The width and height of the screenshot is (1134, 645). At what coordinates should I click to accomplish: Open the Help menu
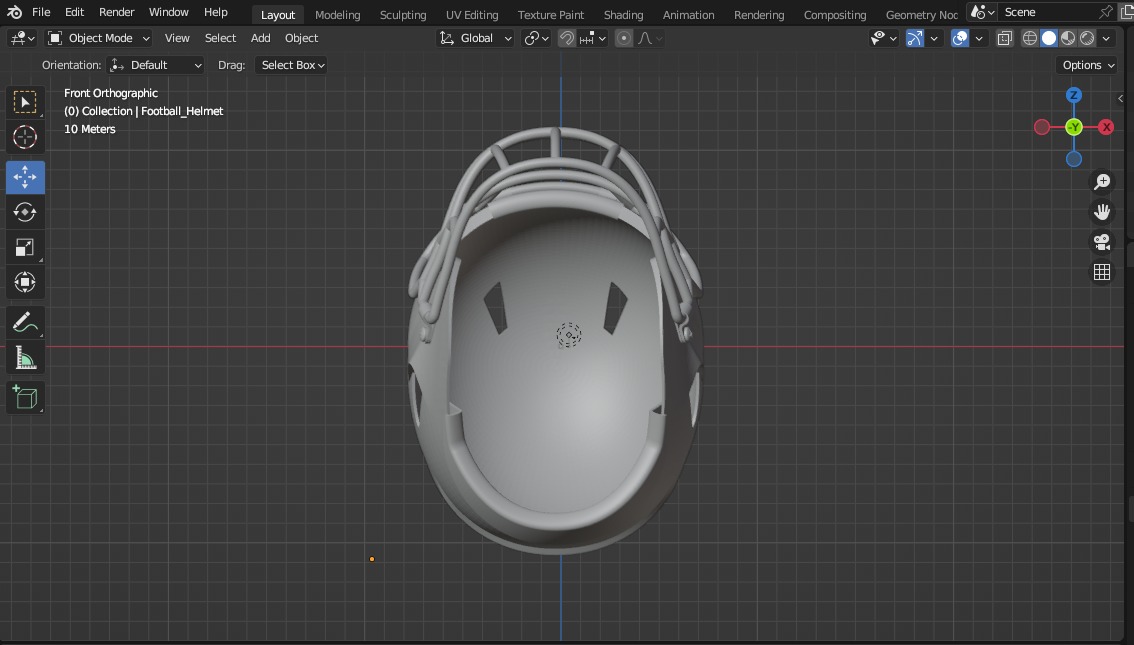pos(216,12)
